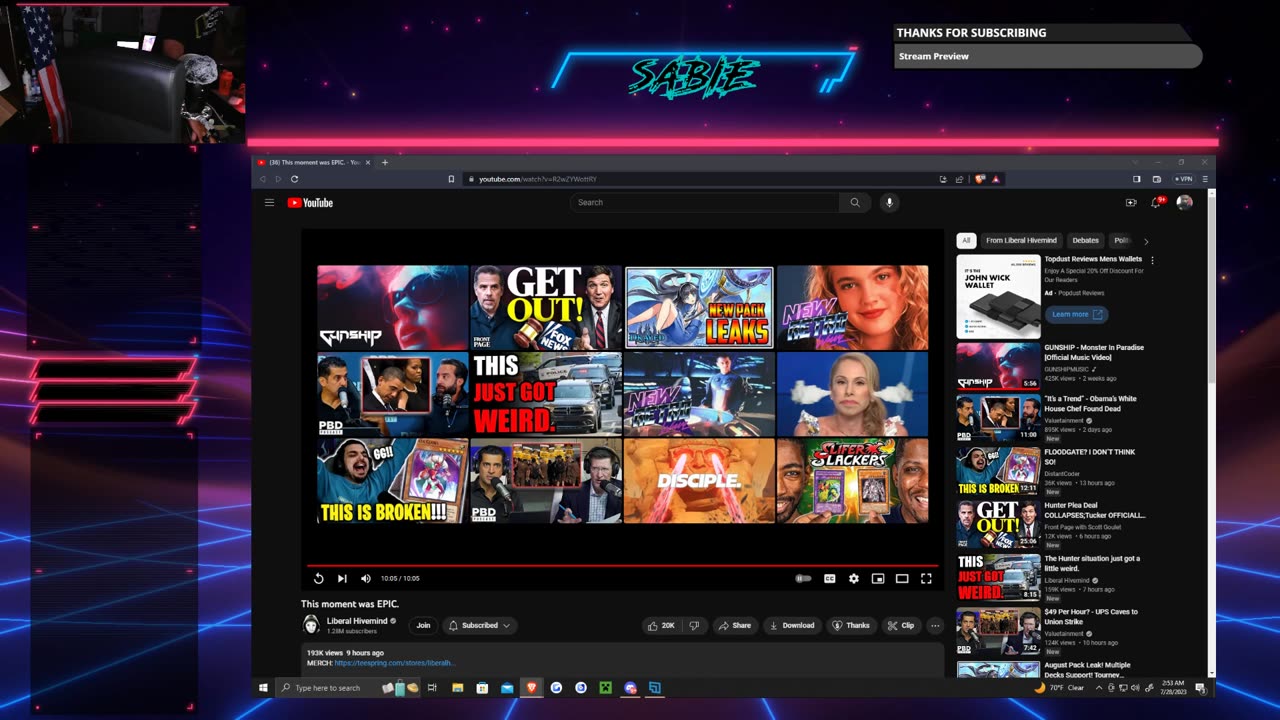Select the From Liberal Hivemind chip
Screen dimensions: 1280x720
pos(1021,240)
